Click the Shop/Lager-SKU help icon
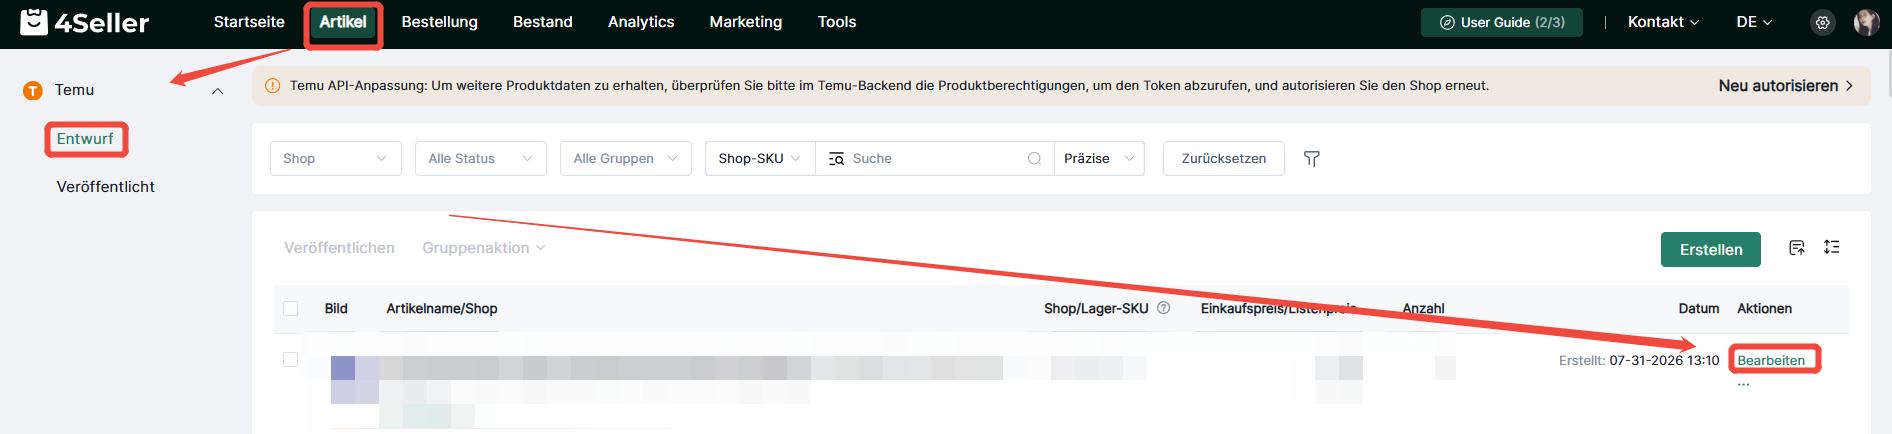This screenshot has width=1892, height=434. (1163, 308)
